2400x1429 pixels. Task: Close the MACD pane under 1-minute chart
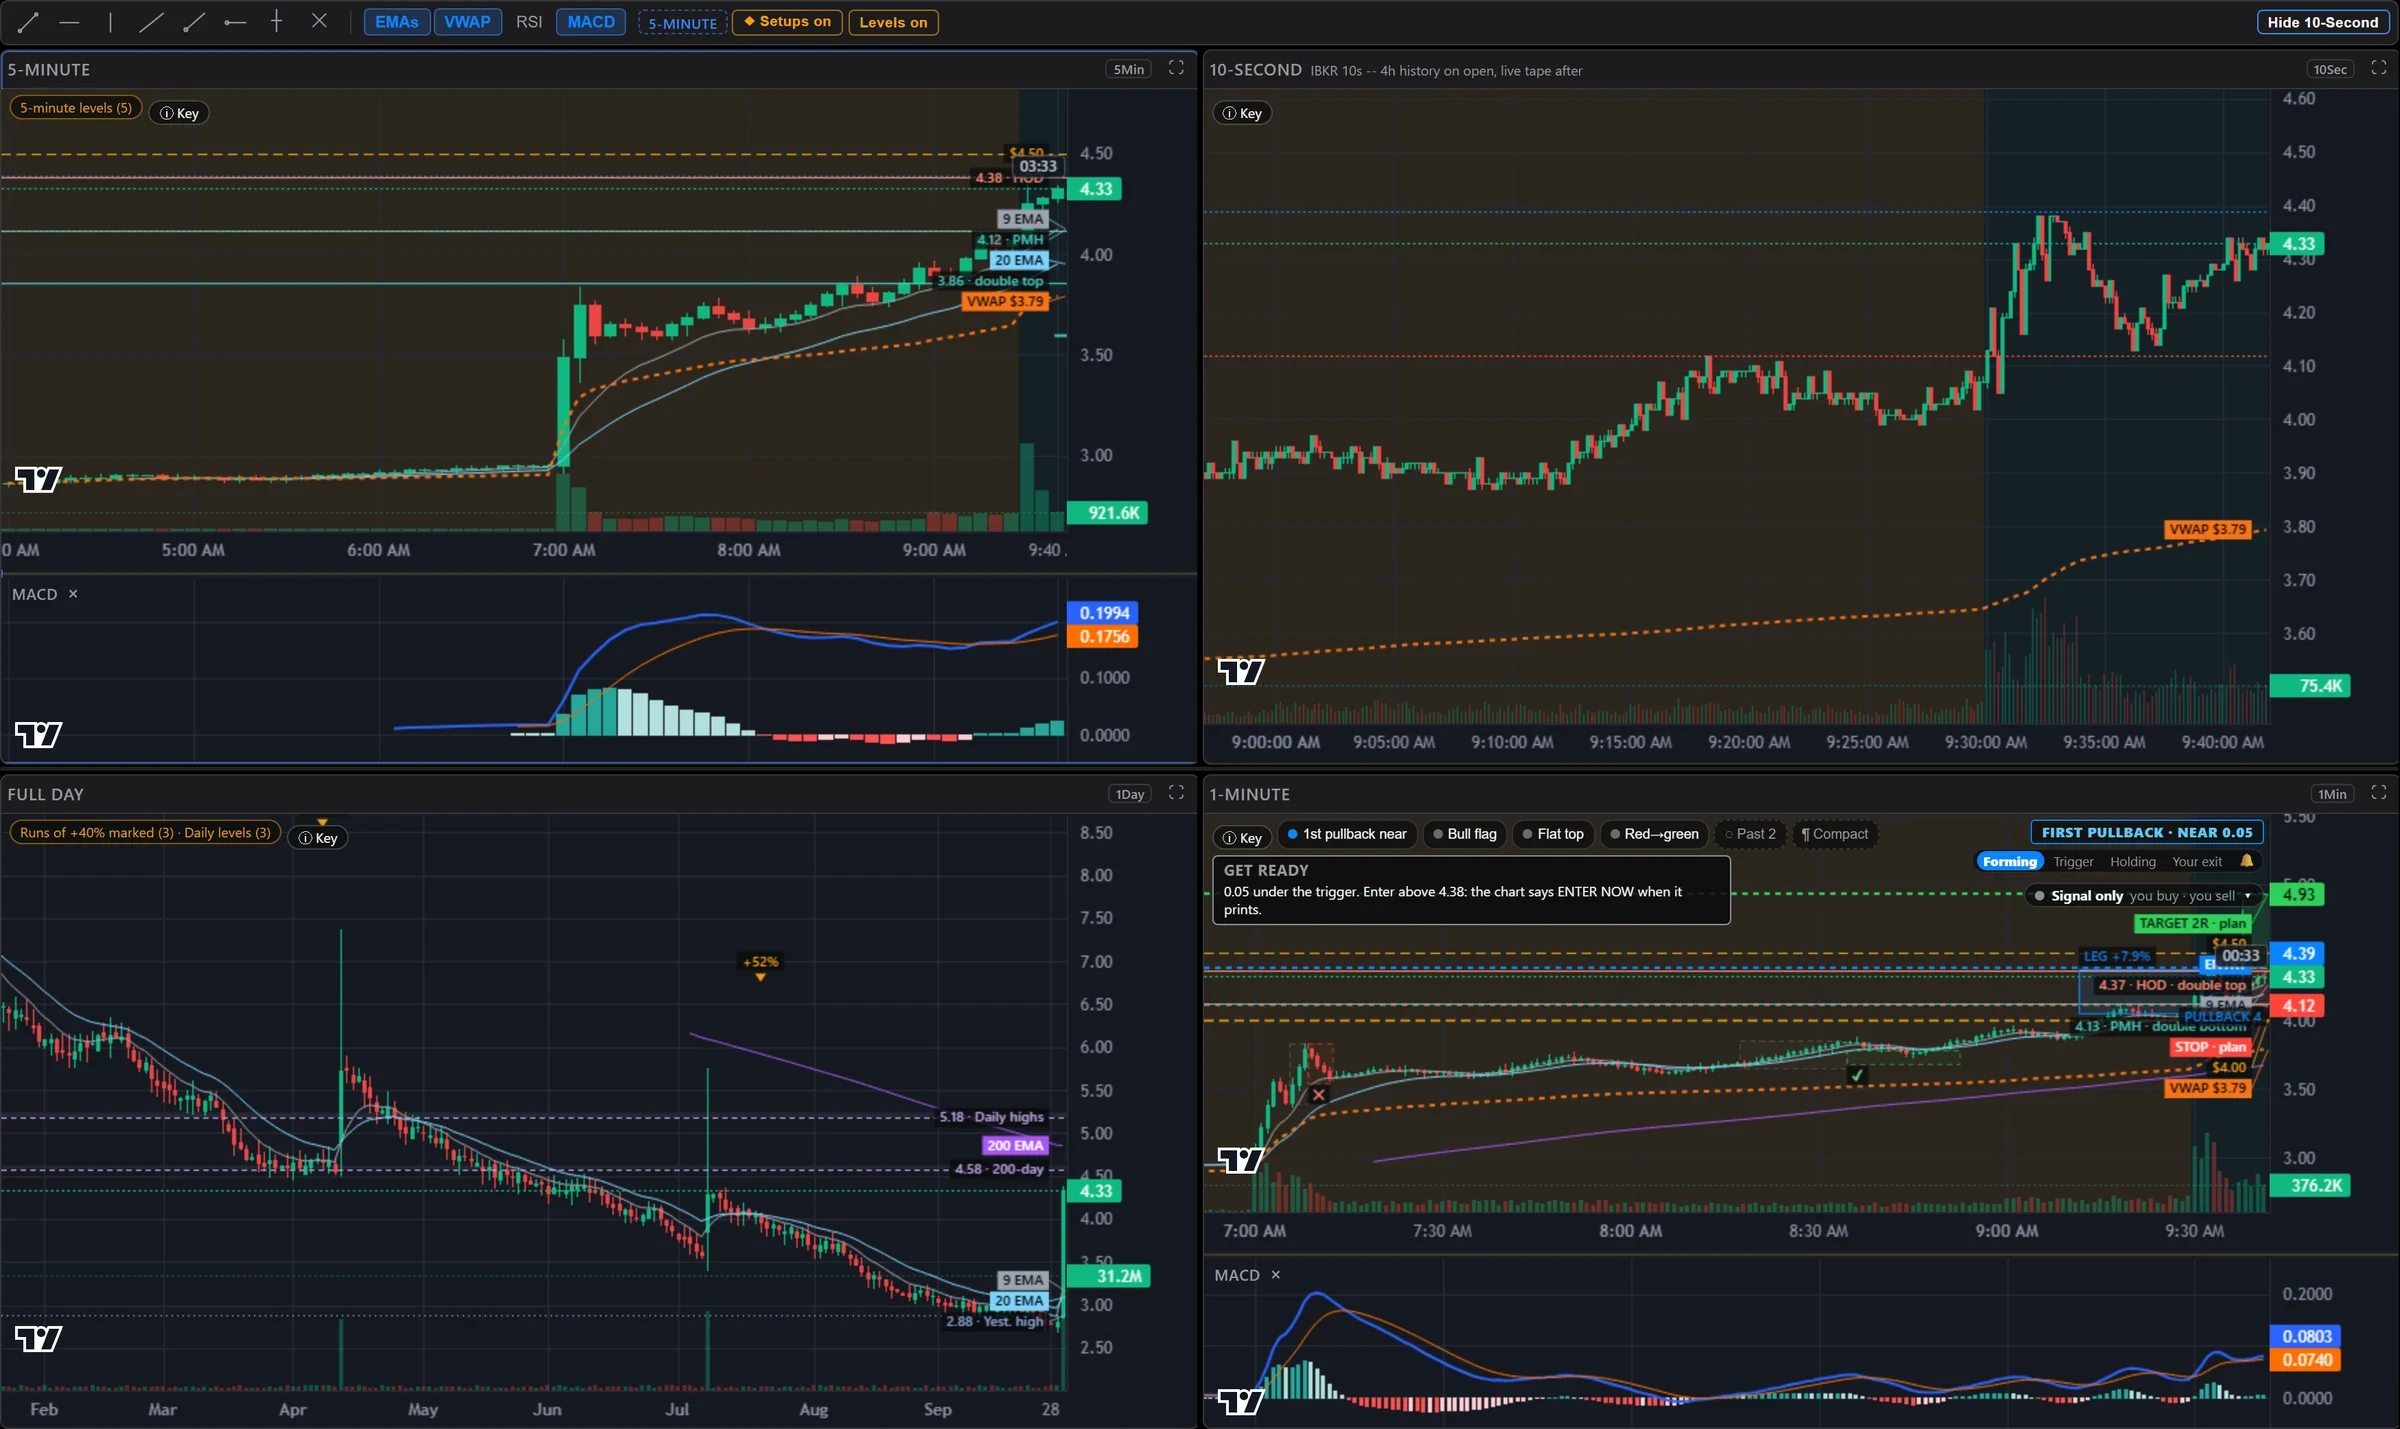pyautogui.click(x=1276, y=1275)
